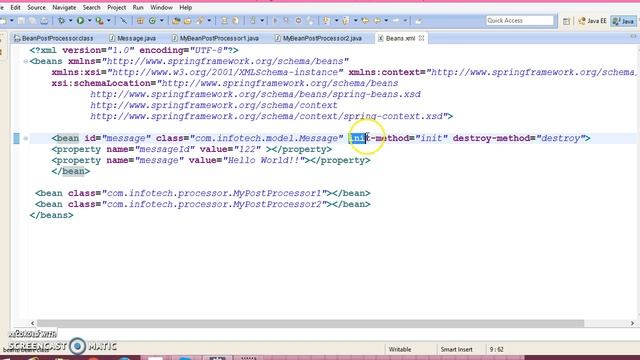Viewport: 640px width, 360px height.
Task: Click the horizontal scrollbar thumb
Action: click(x=311, y=323)
